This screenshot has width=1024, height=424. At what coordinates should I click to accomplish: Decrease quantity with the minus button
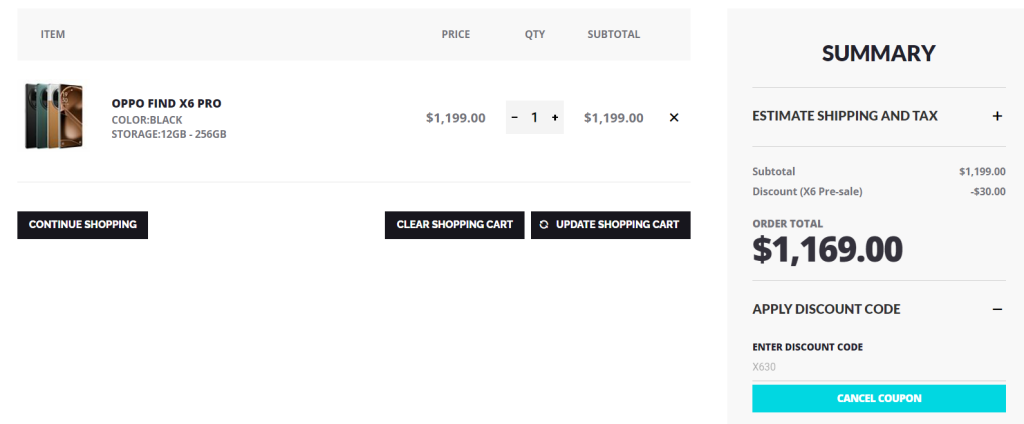515,118
